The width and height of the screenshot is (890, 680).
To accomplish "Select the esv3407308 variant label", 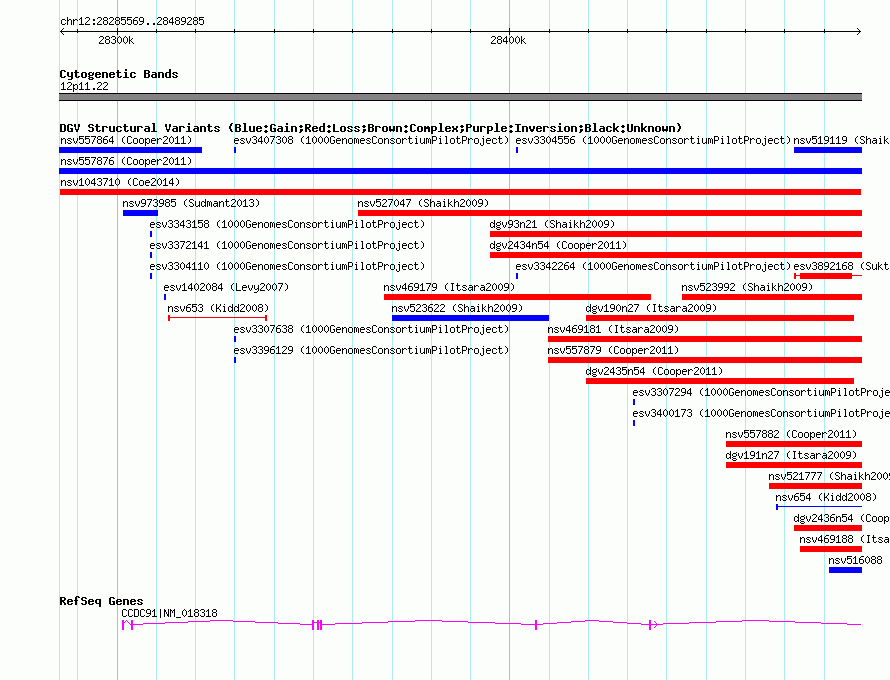I will (371, 140).
